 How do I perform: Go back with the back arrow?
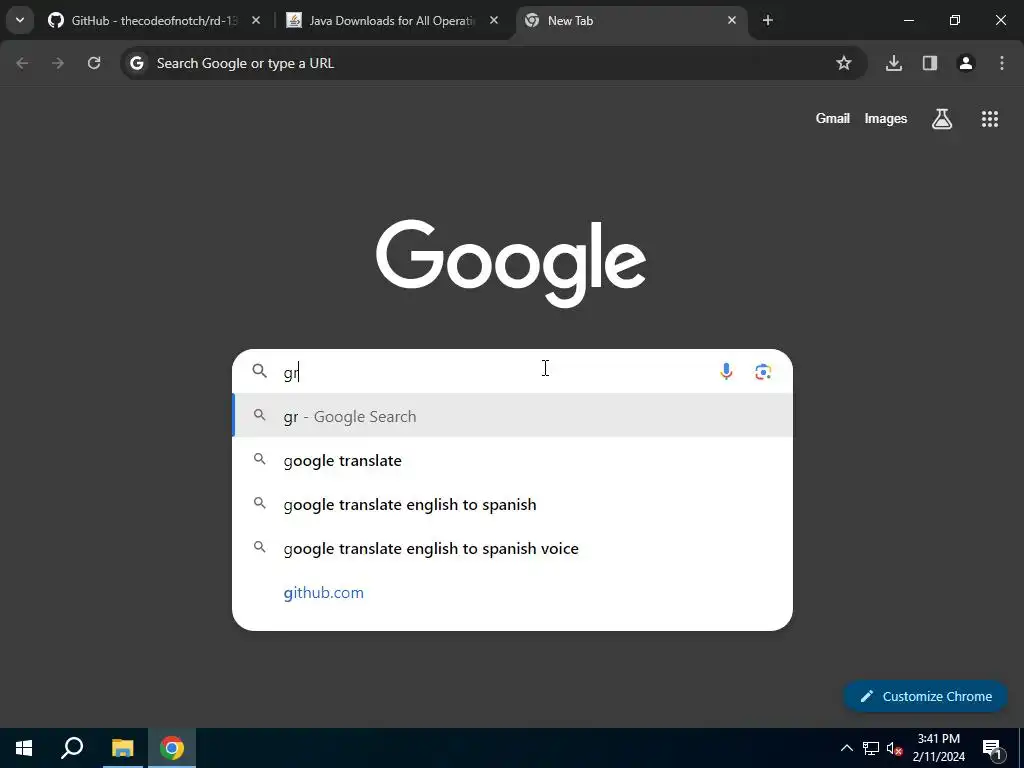pos(22,63)
